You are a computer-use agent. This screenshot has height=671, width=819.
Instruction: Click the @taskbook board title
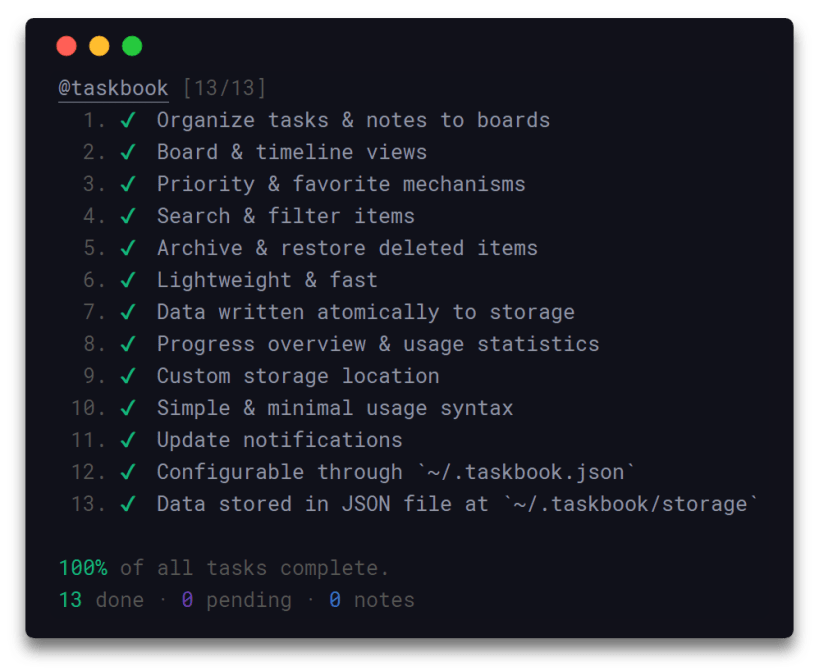tap(113, 88)
